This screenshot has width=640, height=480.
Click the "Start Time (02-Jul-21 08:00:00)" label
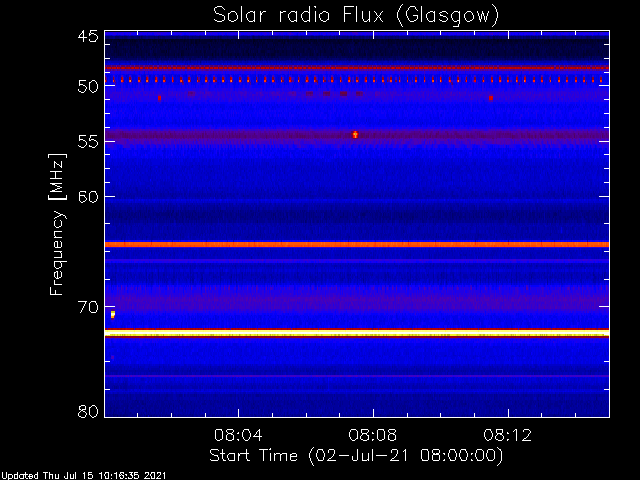click(x=356, y=456)
